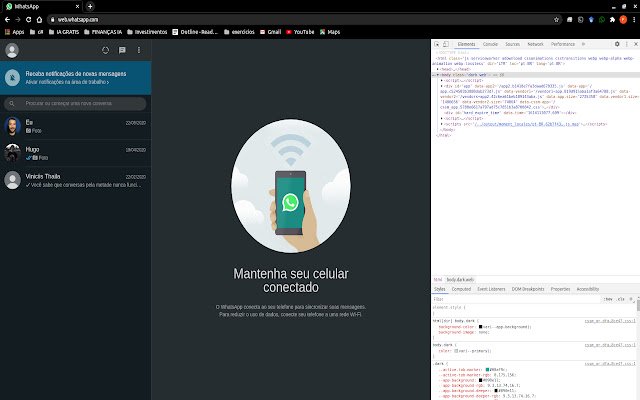
Task: Click Vinicis Thalia's default avatar
Action: coord(12,180)
